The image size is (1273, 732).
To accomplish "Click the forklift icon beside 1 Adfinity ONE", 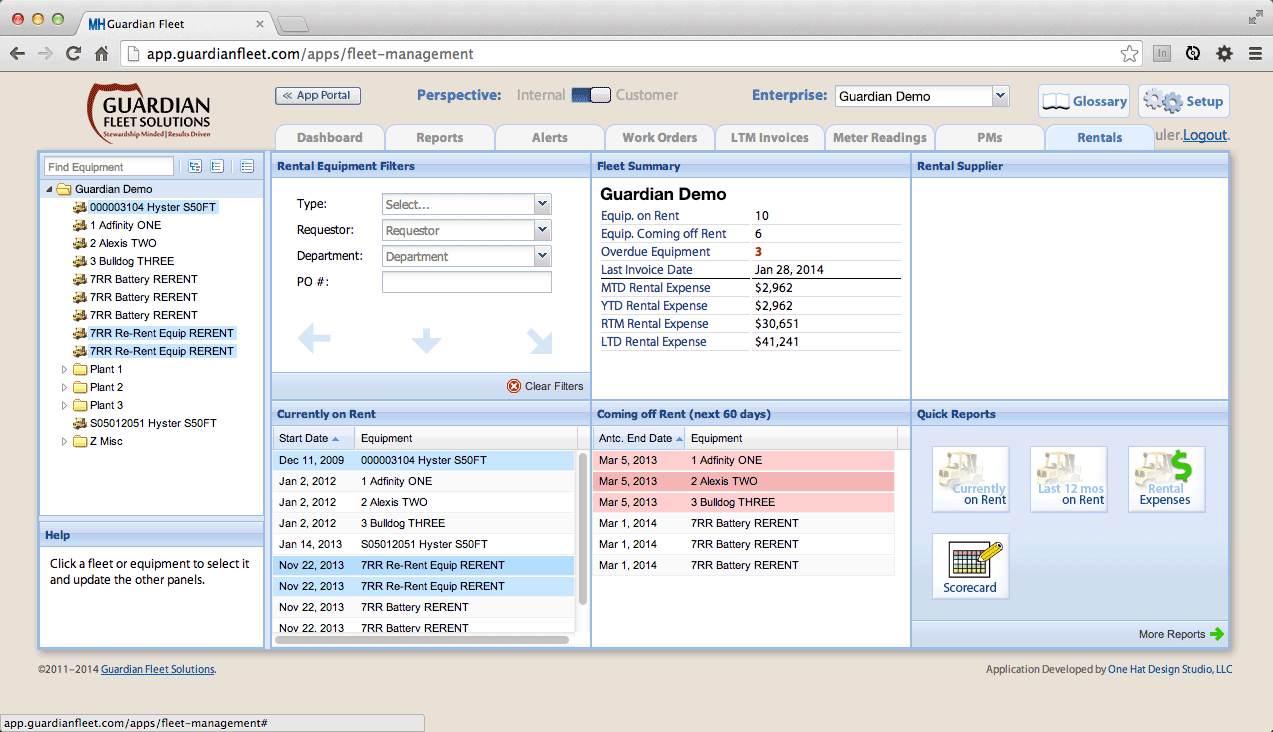I will click(x=80, y=225).
